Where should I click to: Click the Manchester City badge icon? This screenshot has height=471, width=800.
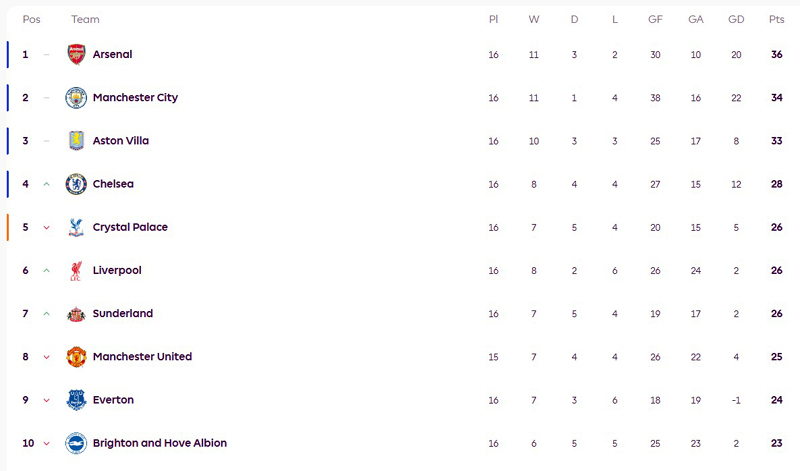(76, 98)
